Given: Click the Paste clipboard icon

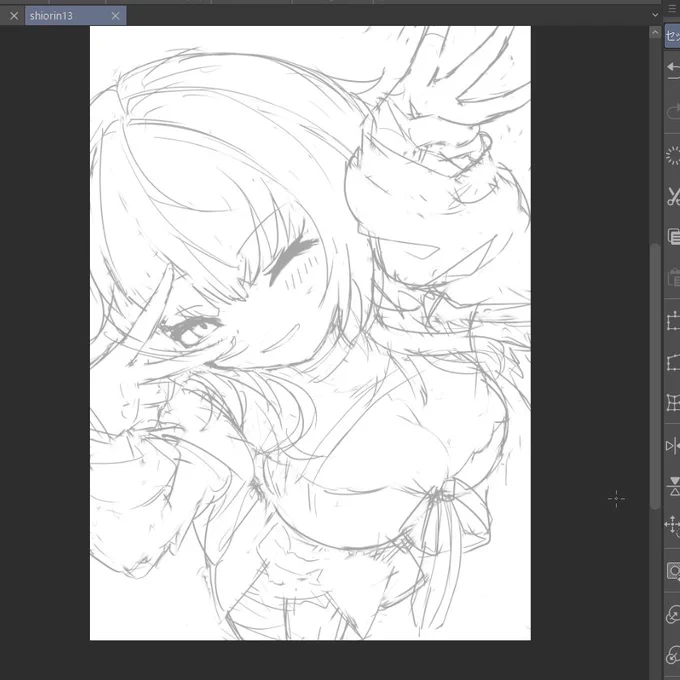Looking at the screenshot, I should [673, 278].
